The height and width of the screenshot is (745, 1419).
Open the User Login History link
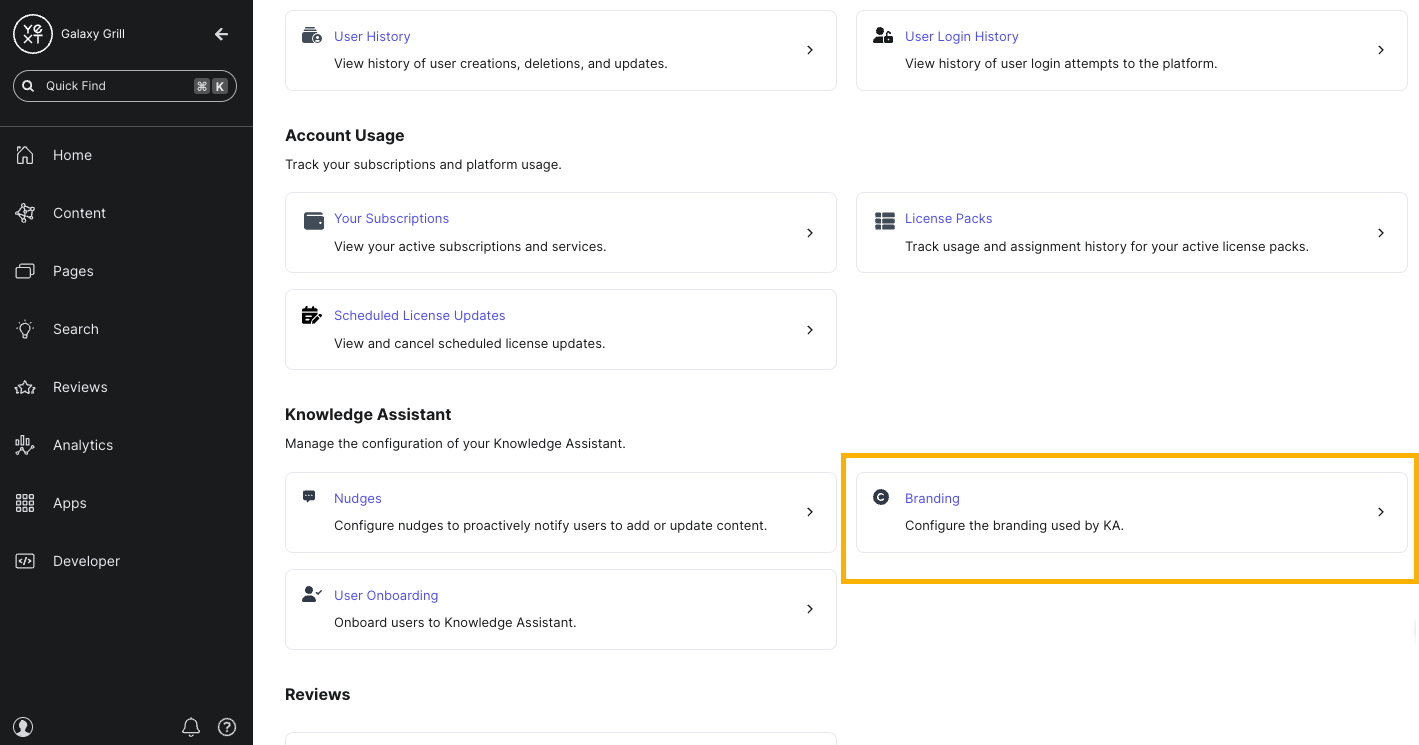click(961, 36)
